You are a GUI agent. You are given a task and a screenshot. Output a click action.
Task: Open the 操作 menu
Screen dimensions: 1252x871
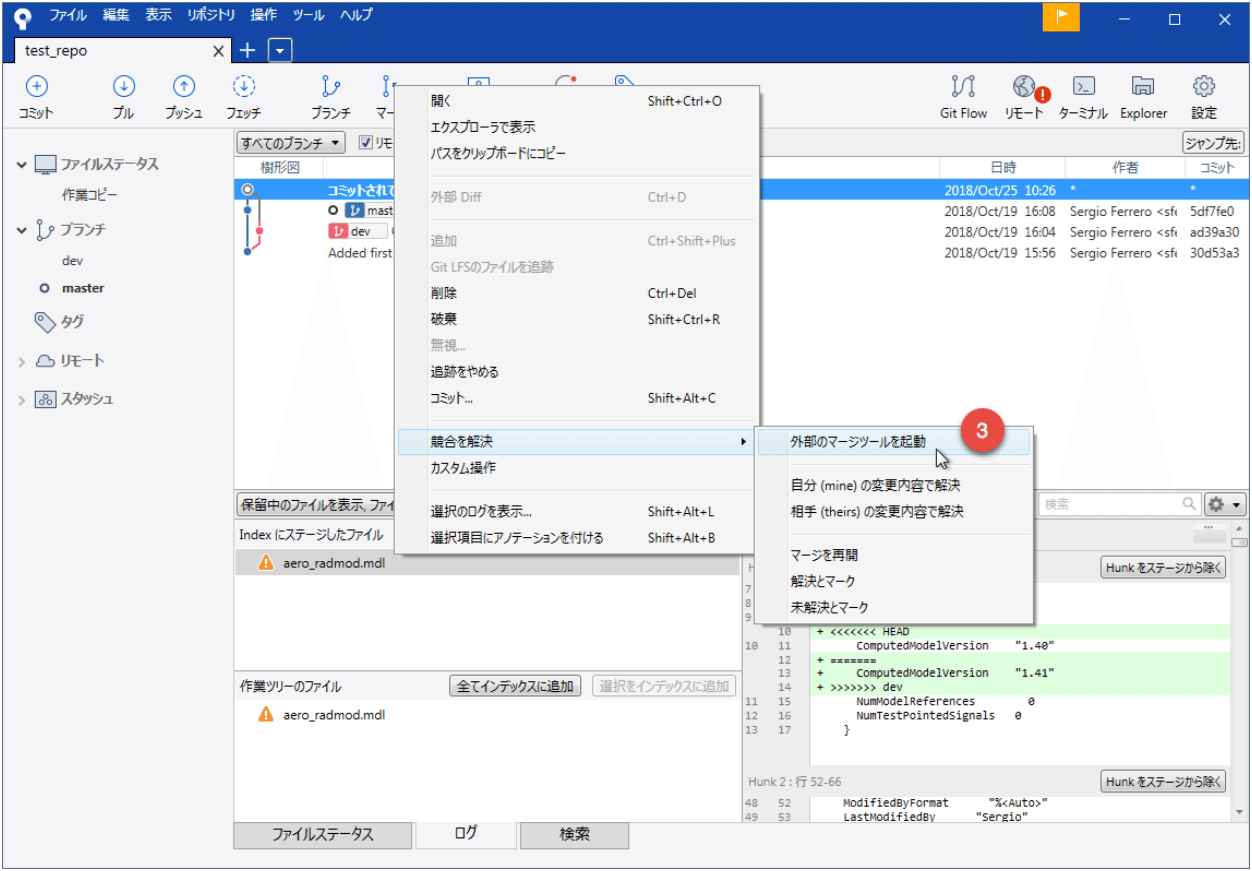coord(264,16)
